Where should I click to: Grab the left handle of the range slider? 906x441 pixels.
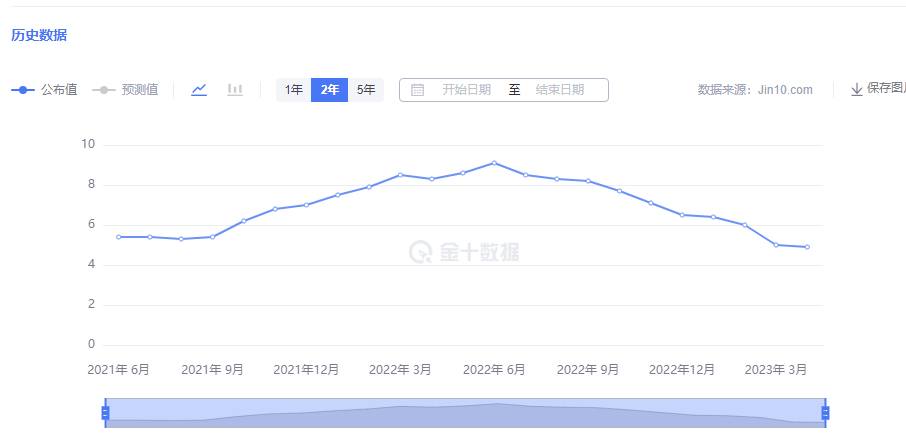point(105,413)
